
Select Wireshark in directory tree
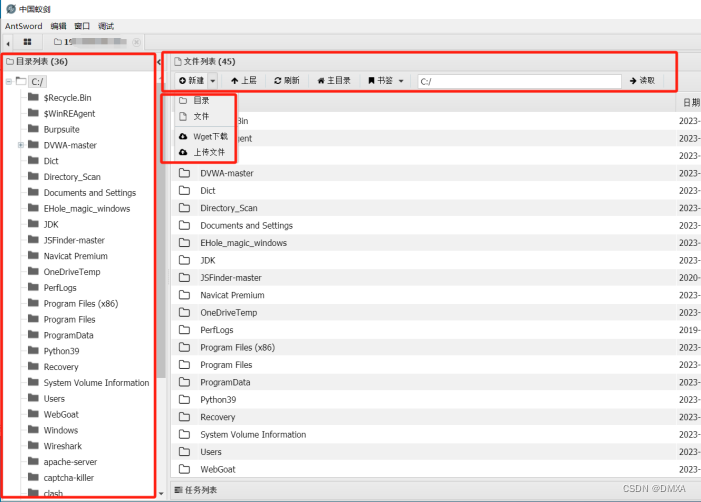(x=63, y=446)
